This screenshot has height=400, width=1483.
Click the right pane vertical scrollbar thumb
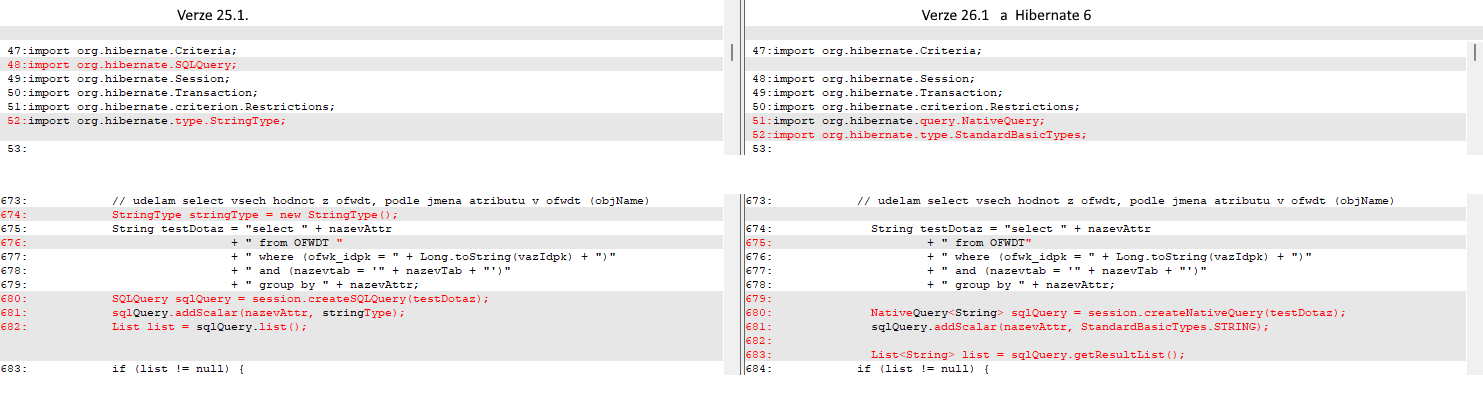pos(1475,51)
